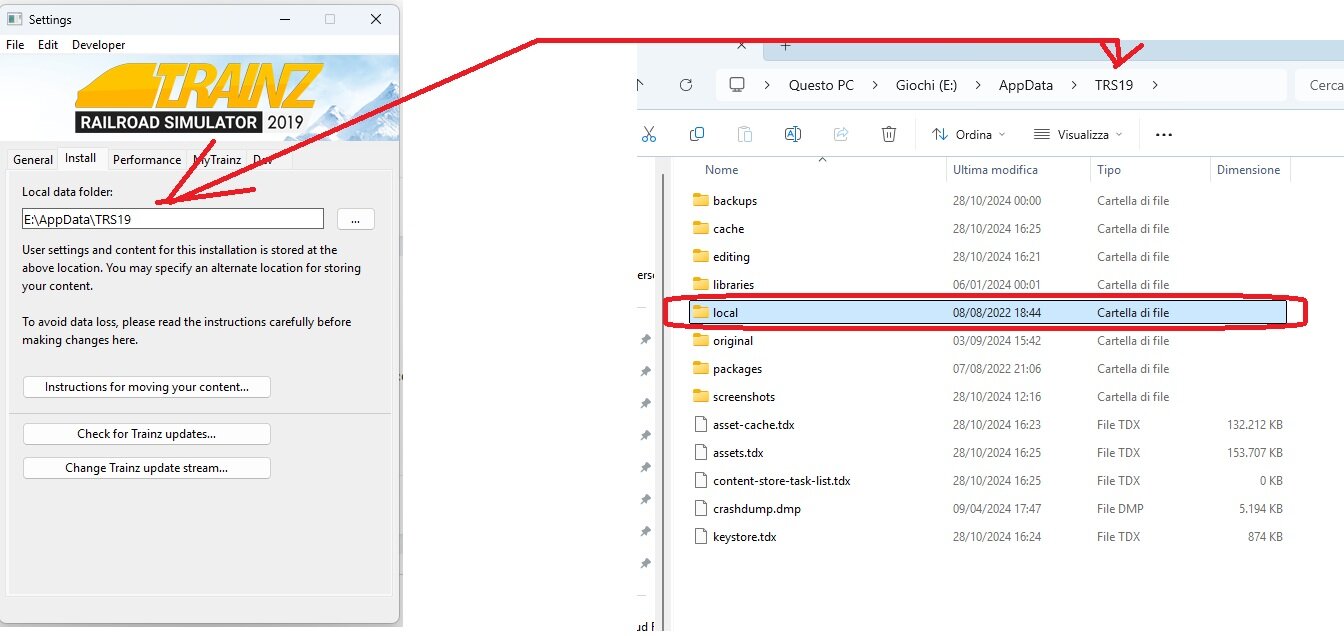Click the monitor icon in address bar
The image size is (1344, 636).
pos(737,85)
